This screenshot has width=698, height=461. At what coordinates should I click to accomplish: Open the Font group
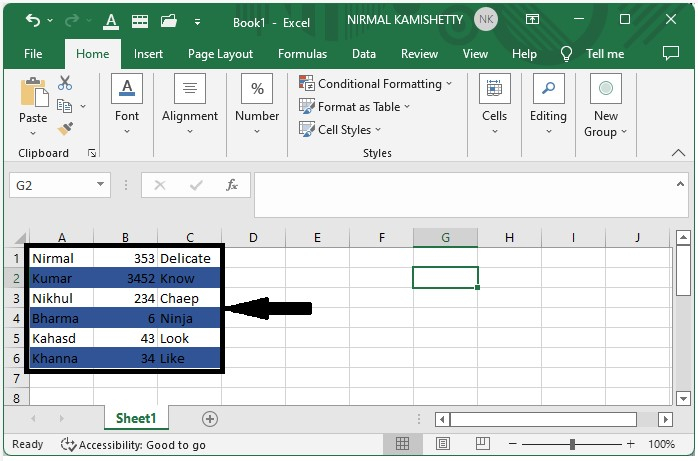click(127, 105)
